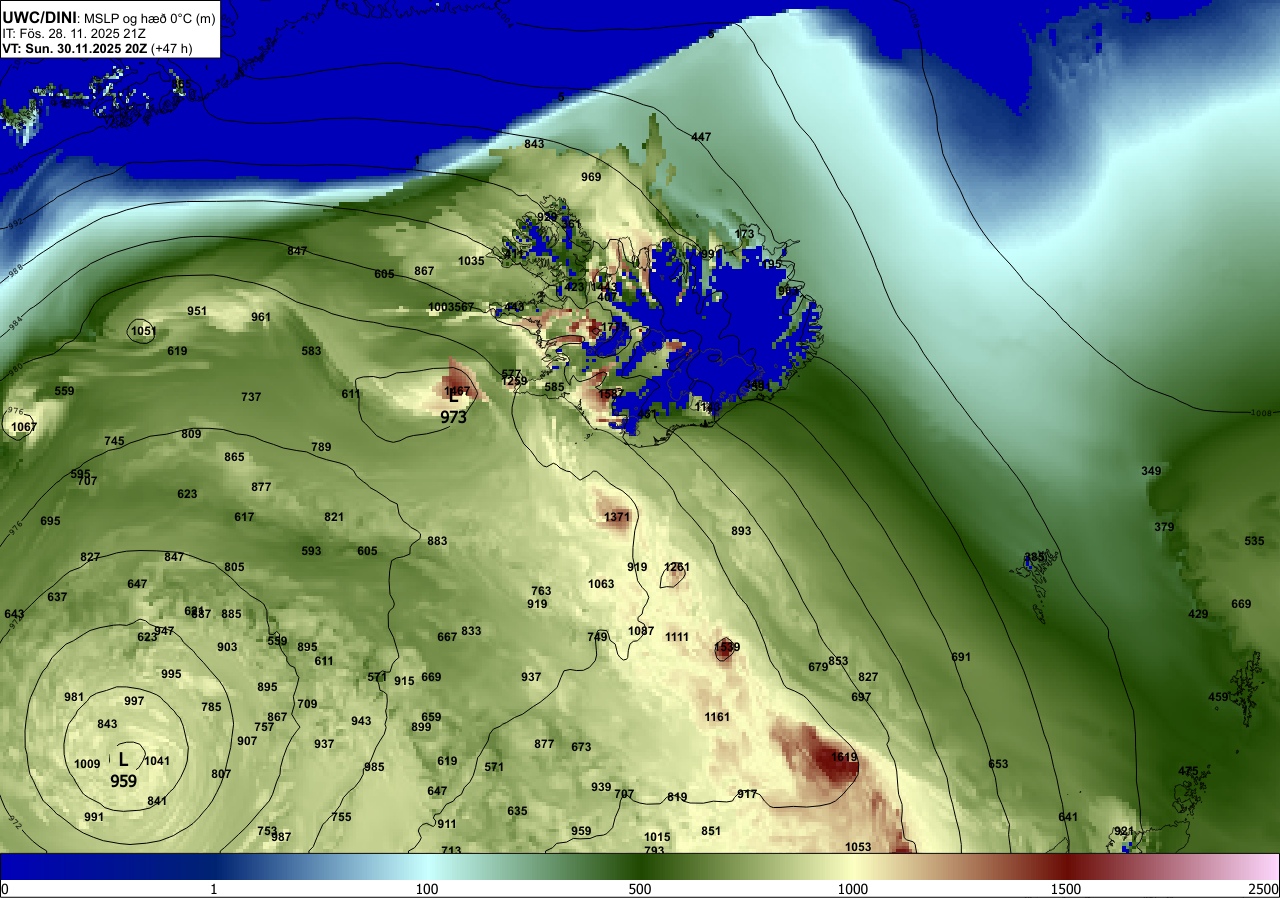
Task: Click the 1111 height value
Action: pyautogui.click(x=677, y=637)
